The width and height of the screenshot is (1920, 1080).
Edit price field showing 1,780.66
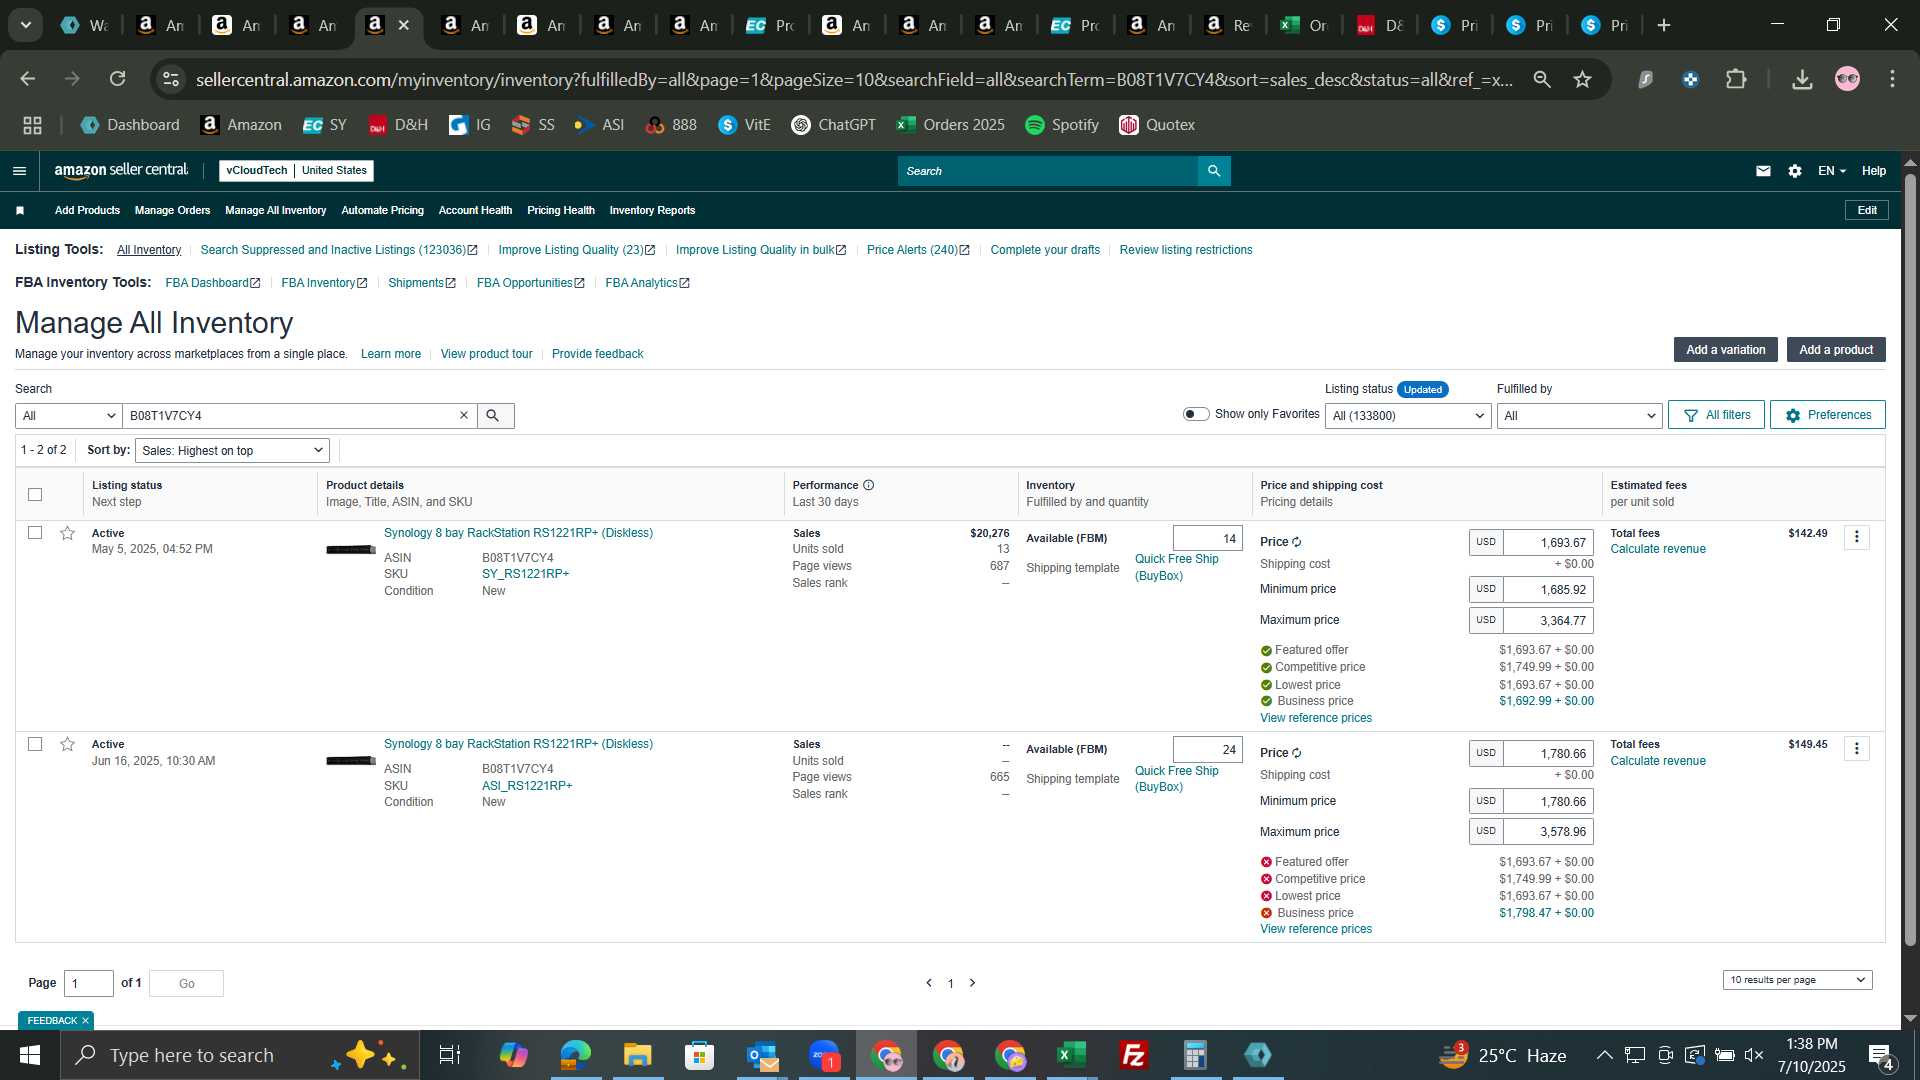click(1548, 754)
